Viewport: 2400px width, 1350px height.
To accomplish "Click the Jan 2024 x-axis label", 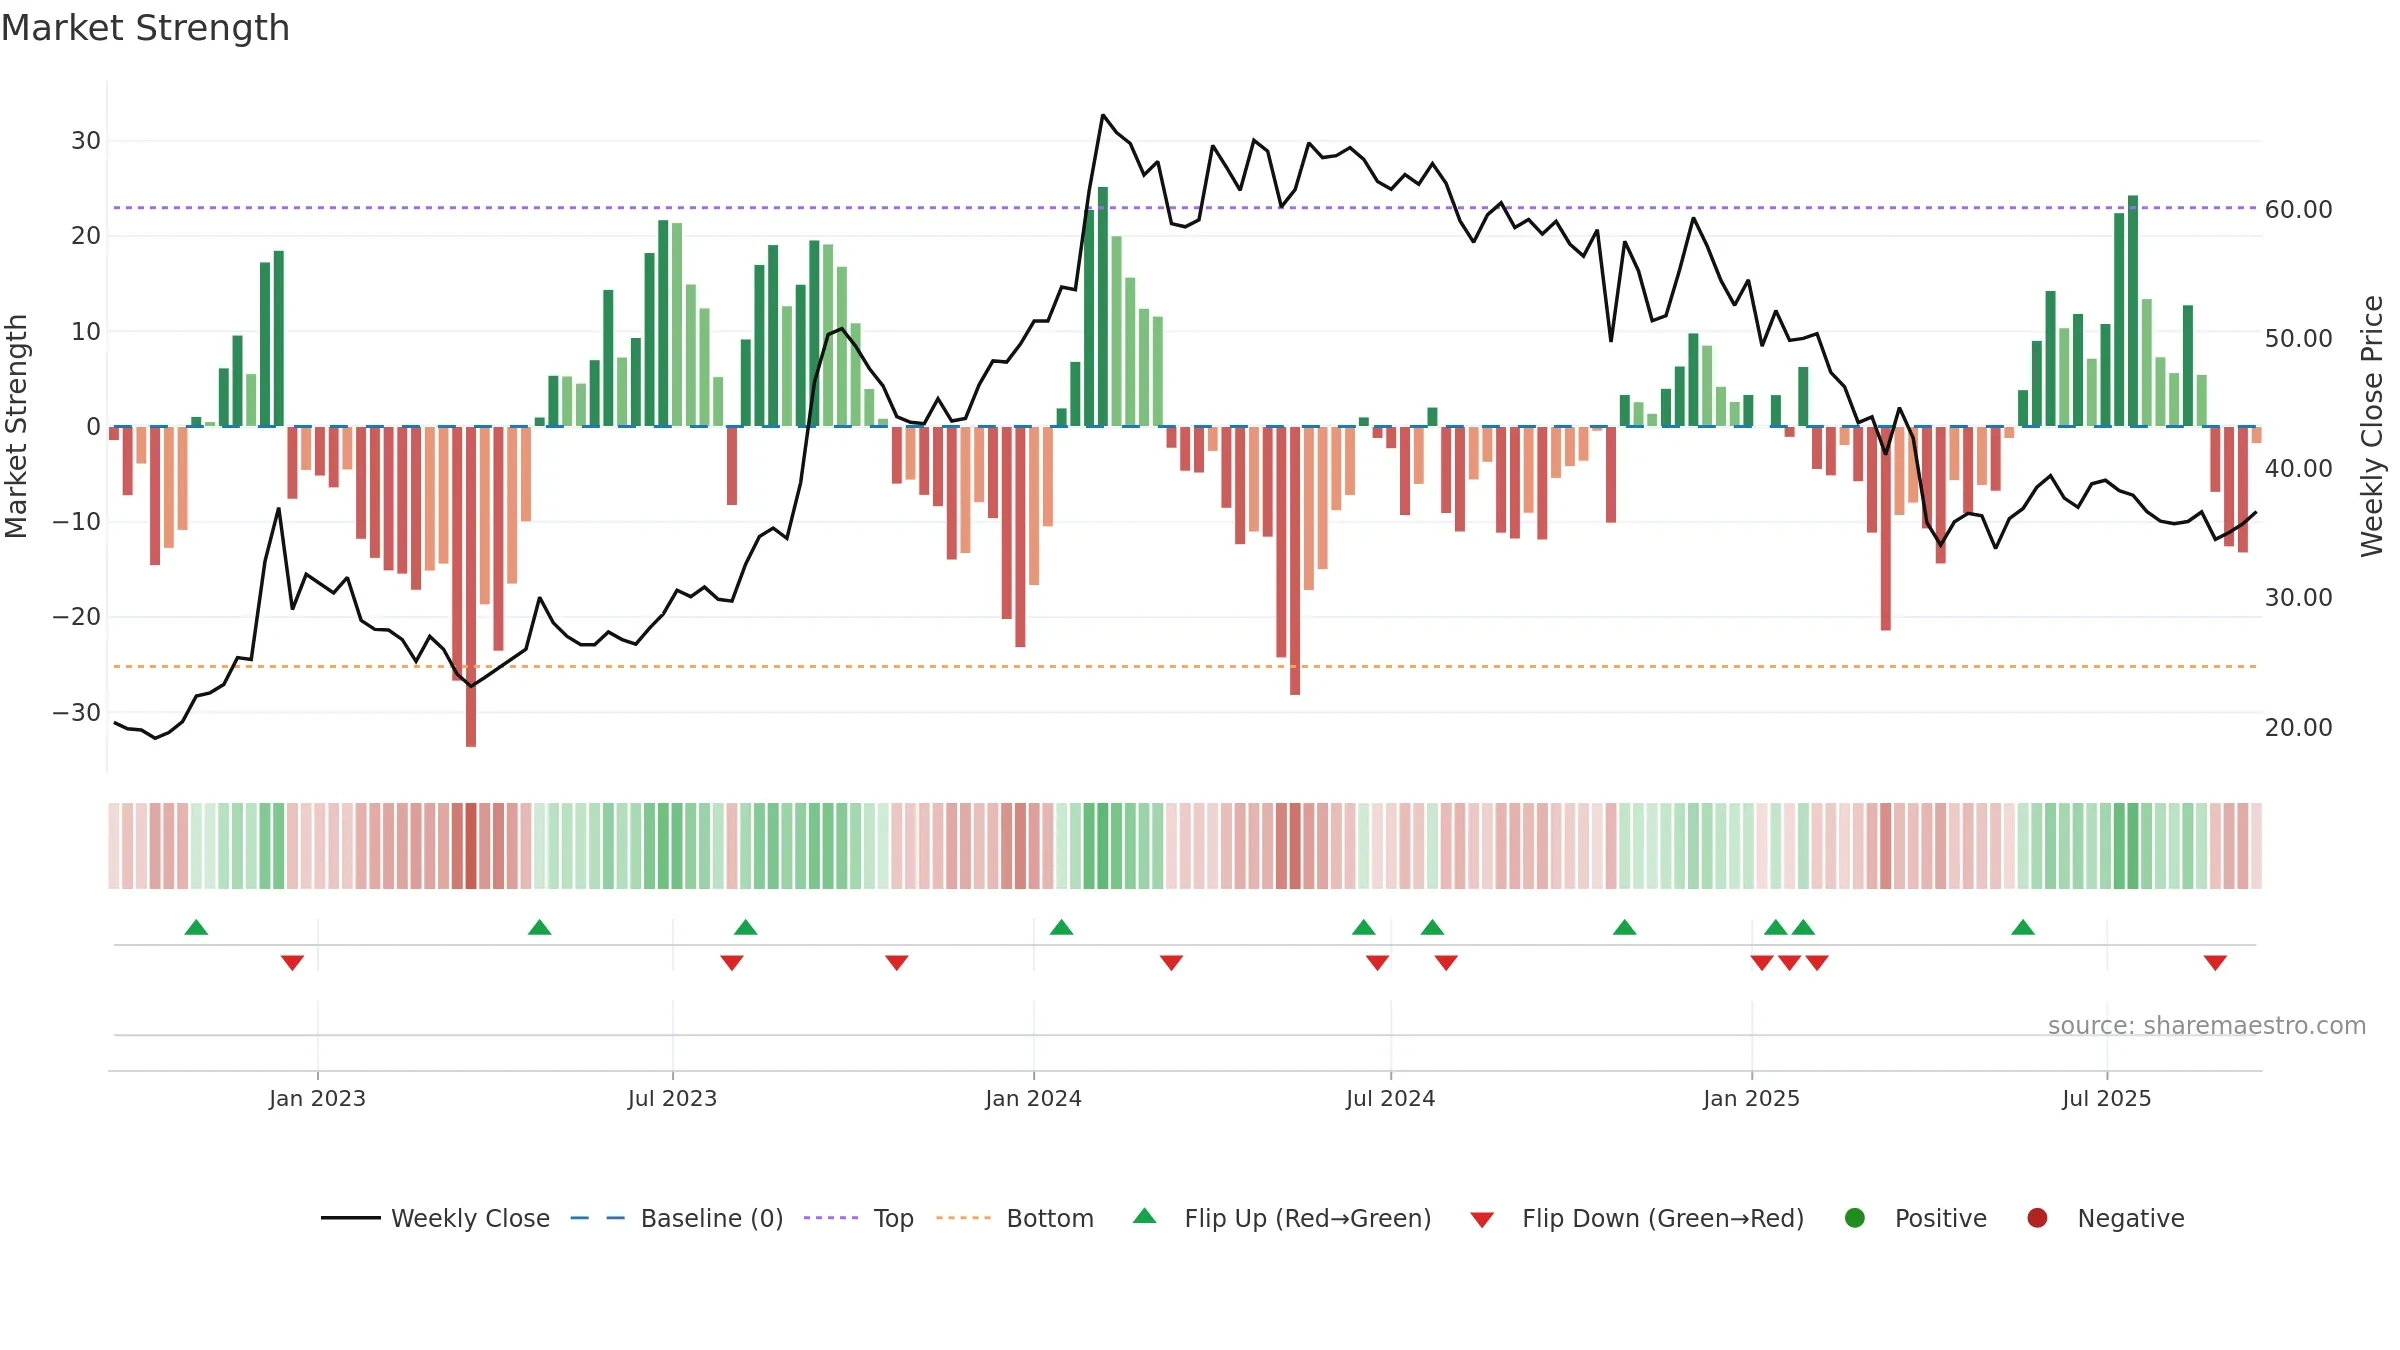I will pyautogui.click(x=1033, y=1098).
